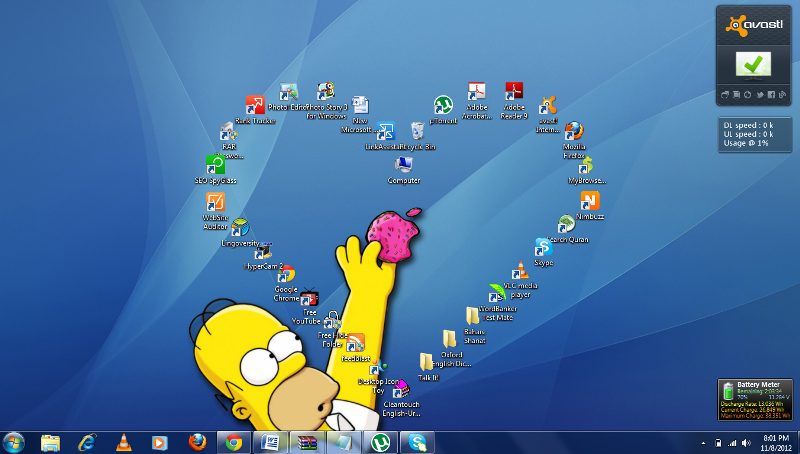Screen dimensions: 800x454
Task: Select the feedblast desktop shortcut
Action: click(x=355, y=347)
